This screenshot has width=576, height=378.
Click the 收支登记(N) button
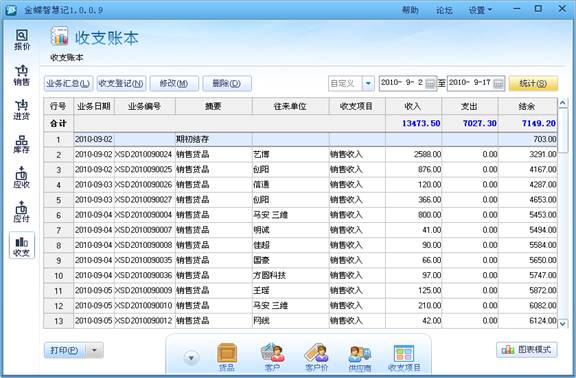tap(122, 83)
